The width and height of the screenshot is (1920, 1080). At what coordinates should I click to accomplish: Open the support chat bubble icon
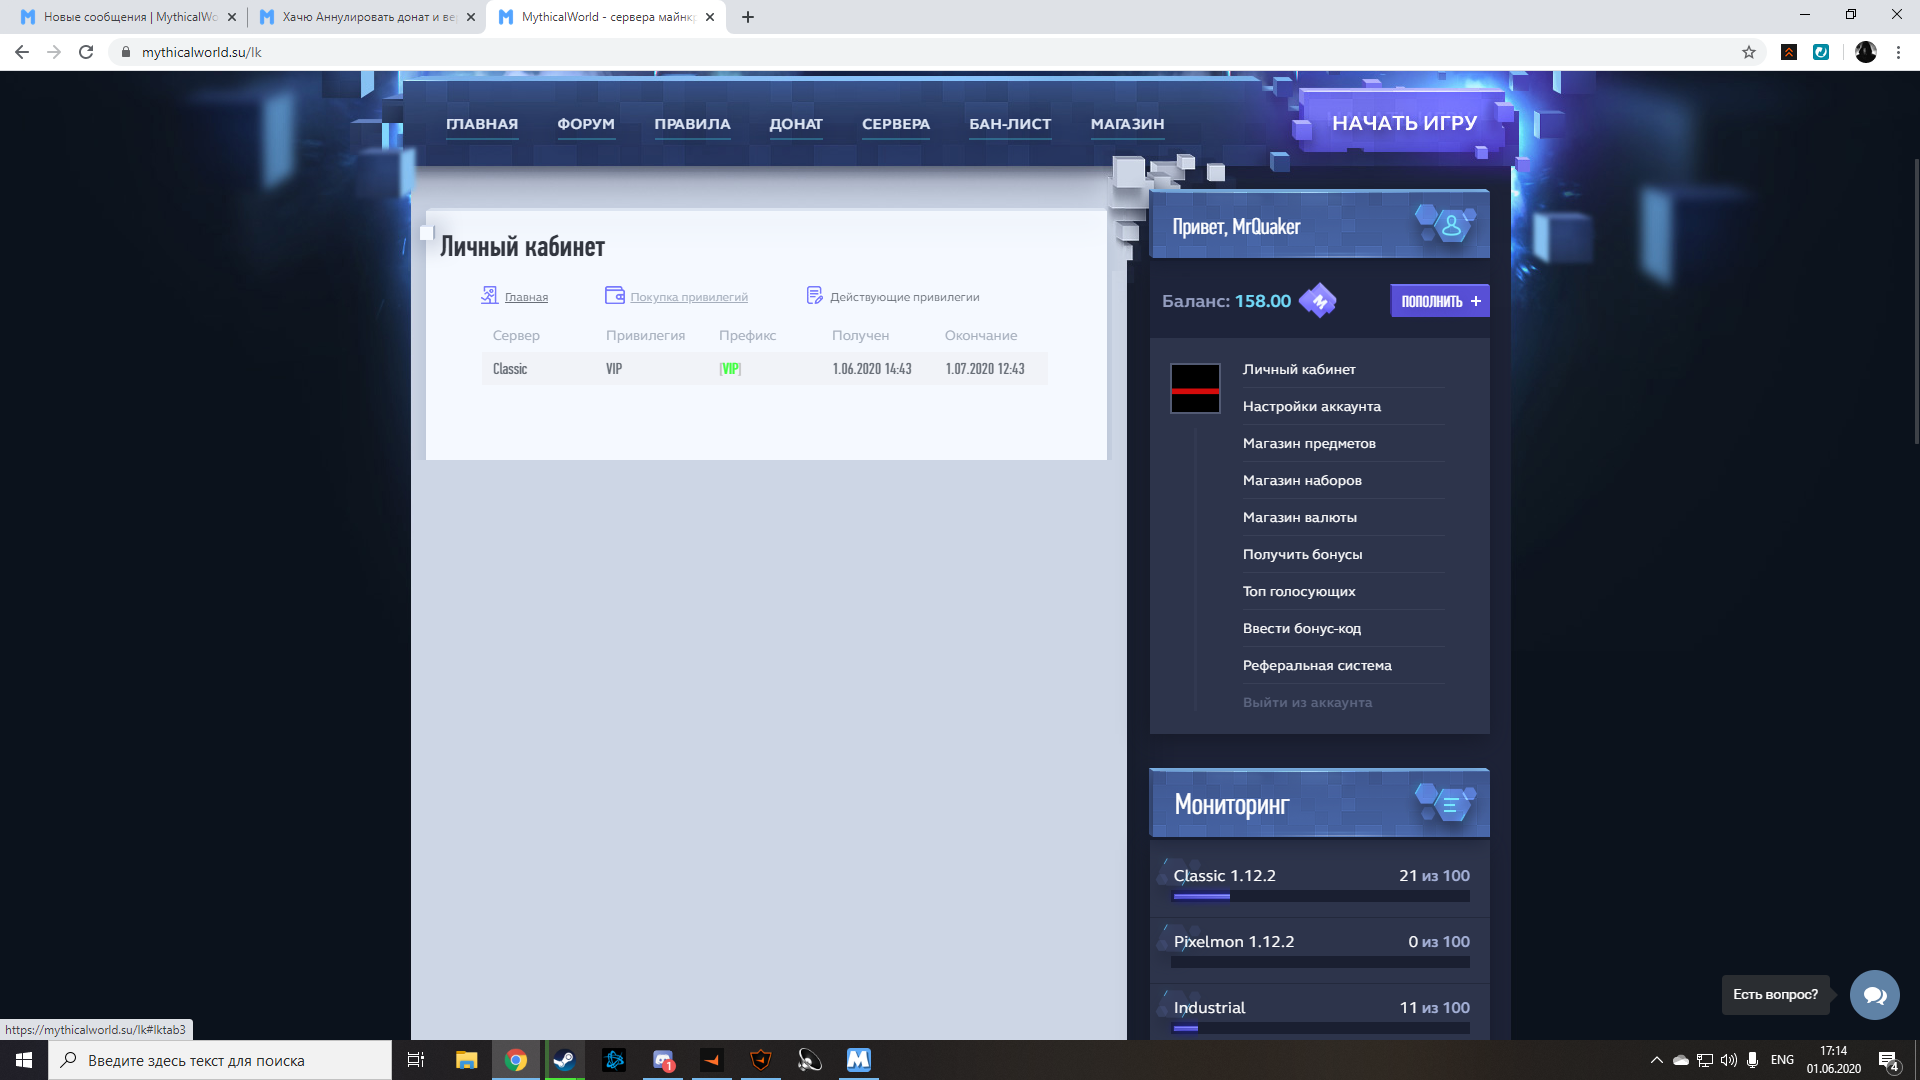[1874, 995]
